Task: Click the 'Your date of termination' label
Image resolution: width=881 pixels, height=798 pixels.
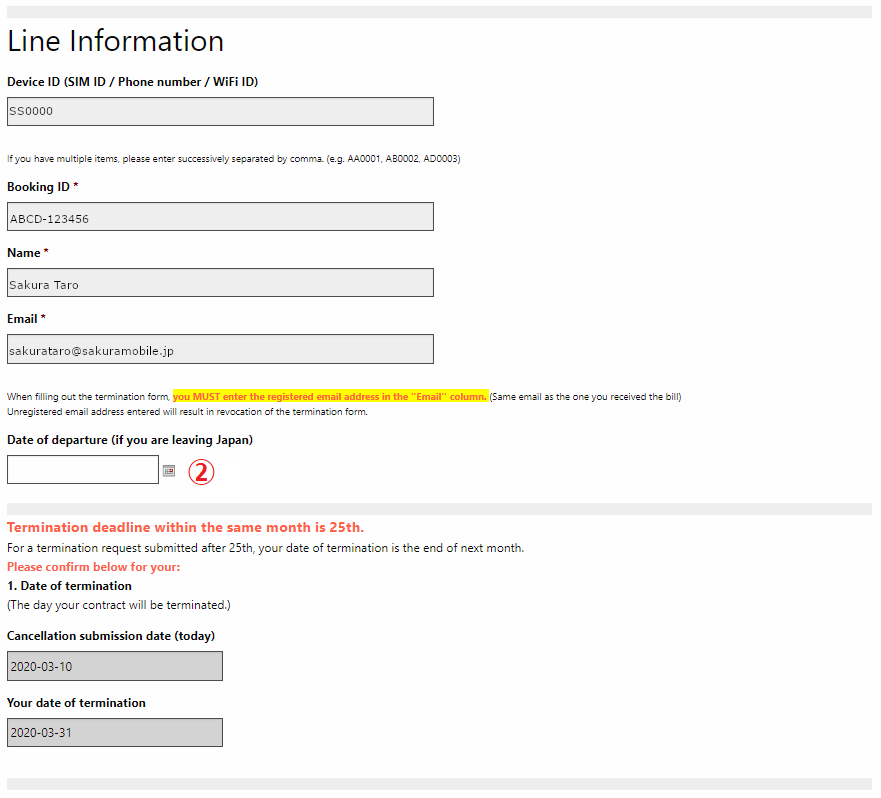Action: [76, 702]
